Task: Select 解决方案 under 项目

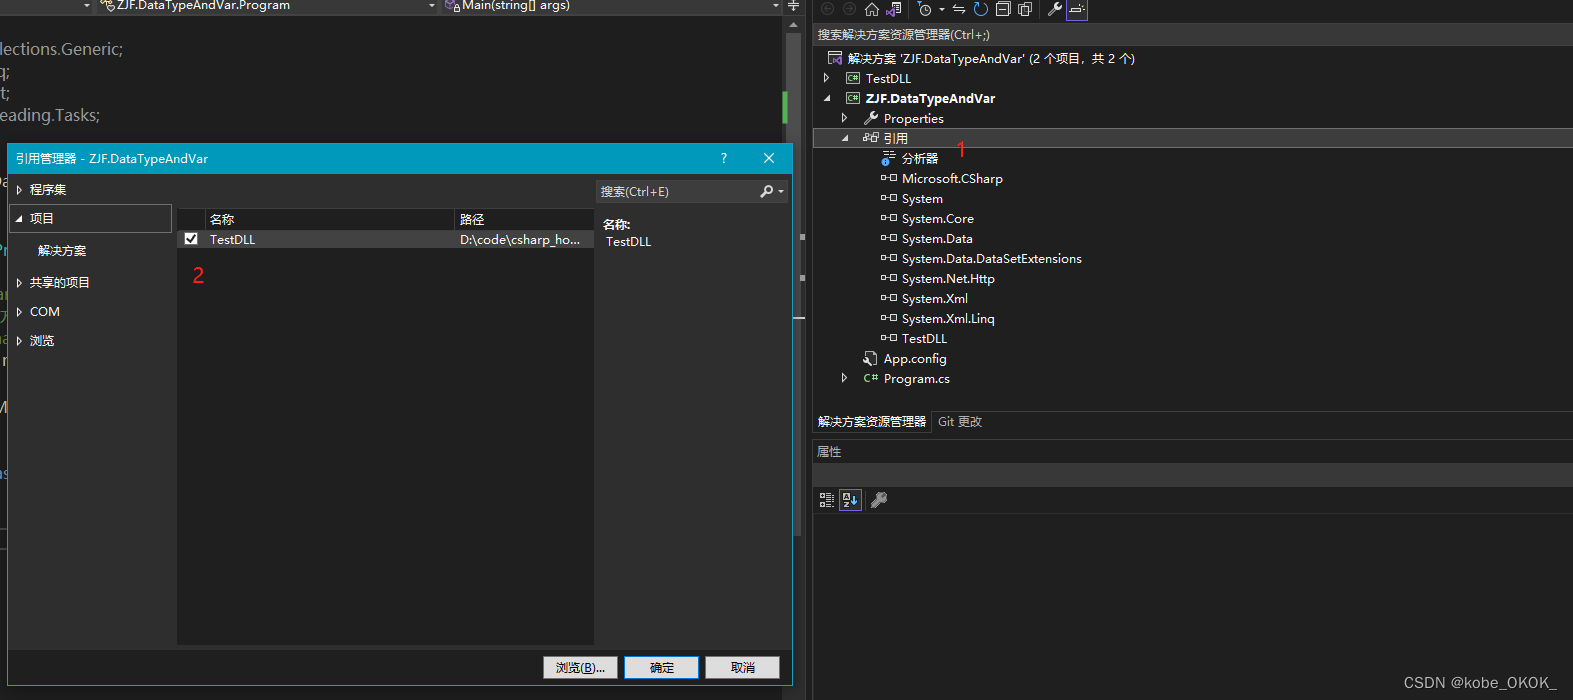Action: point(62,250)
